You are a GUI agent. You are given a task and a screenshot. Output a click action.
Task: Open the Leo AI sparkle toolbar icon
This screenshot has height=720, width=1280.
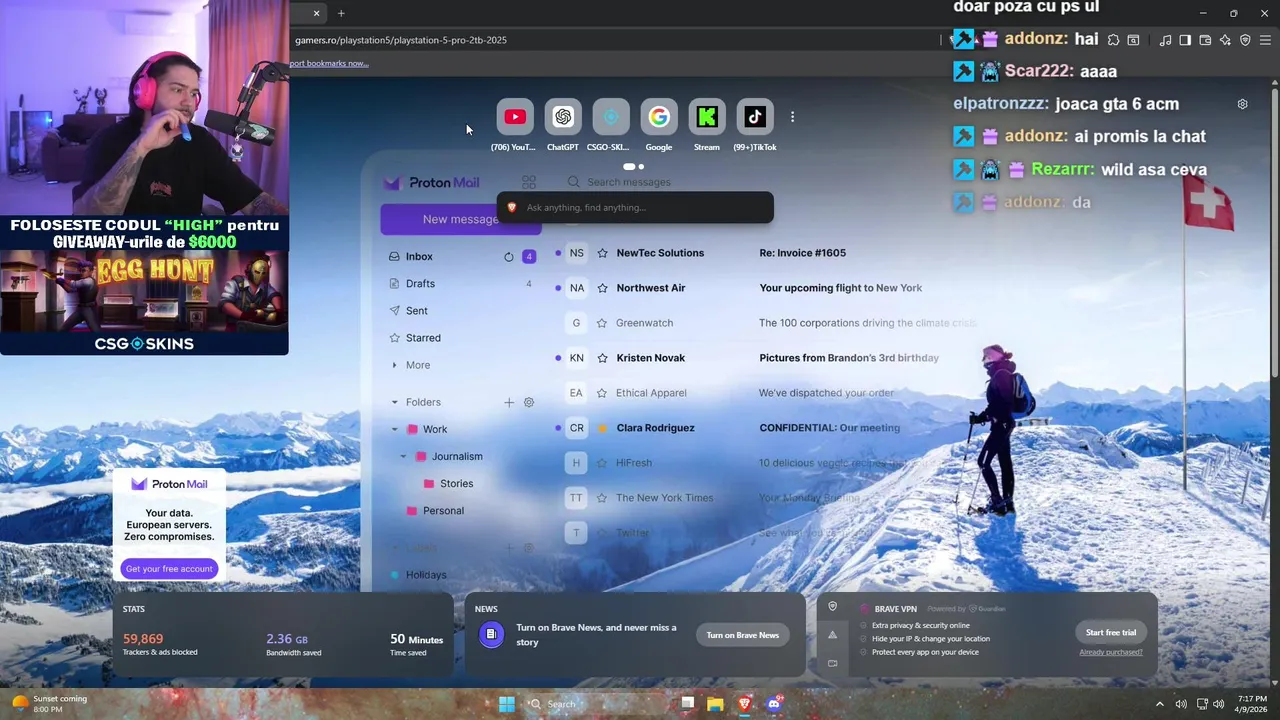pos(1225,40)
